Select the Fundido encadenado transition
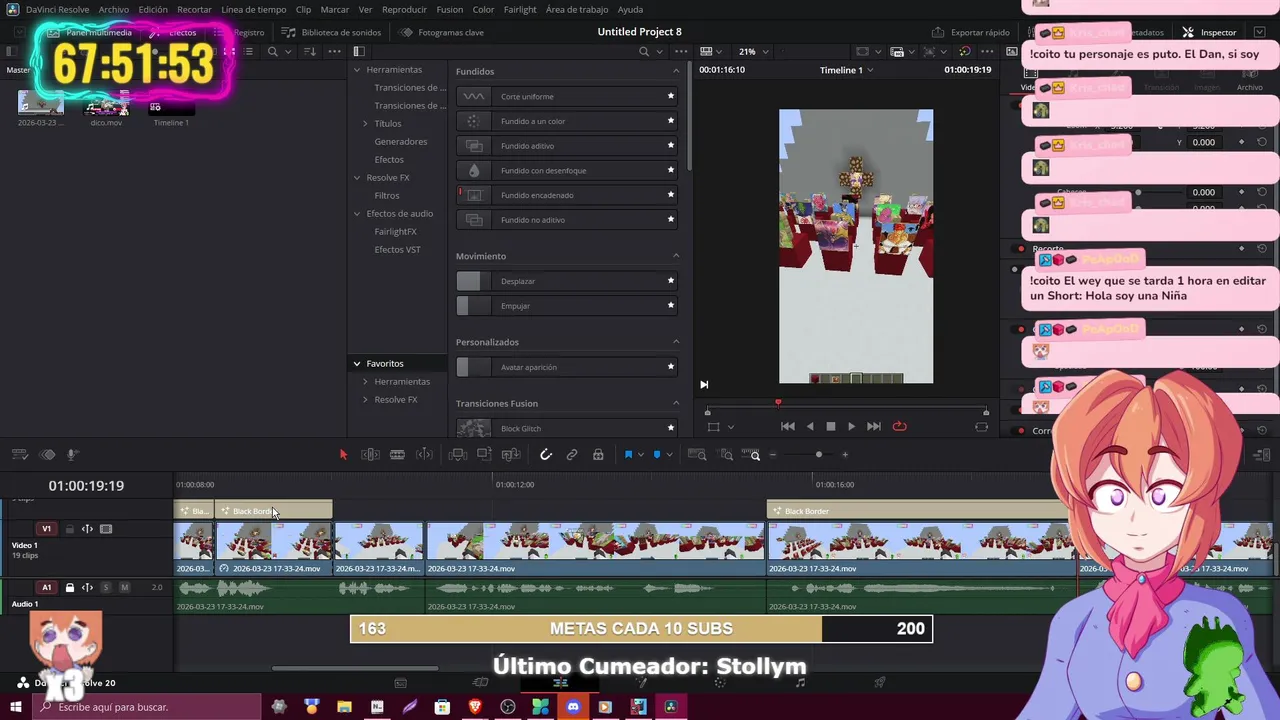The image size is (1280, 720). 568,195
